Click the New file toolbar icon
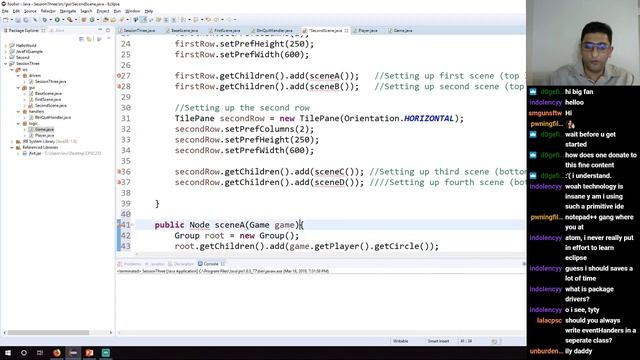 pyautogui.click(x=6, y=20)
